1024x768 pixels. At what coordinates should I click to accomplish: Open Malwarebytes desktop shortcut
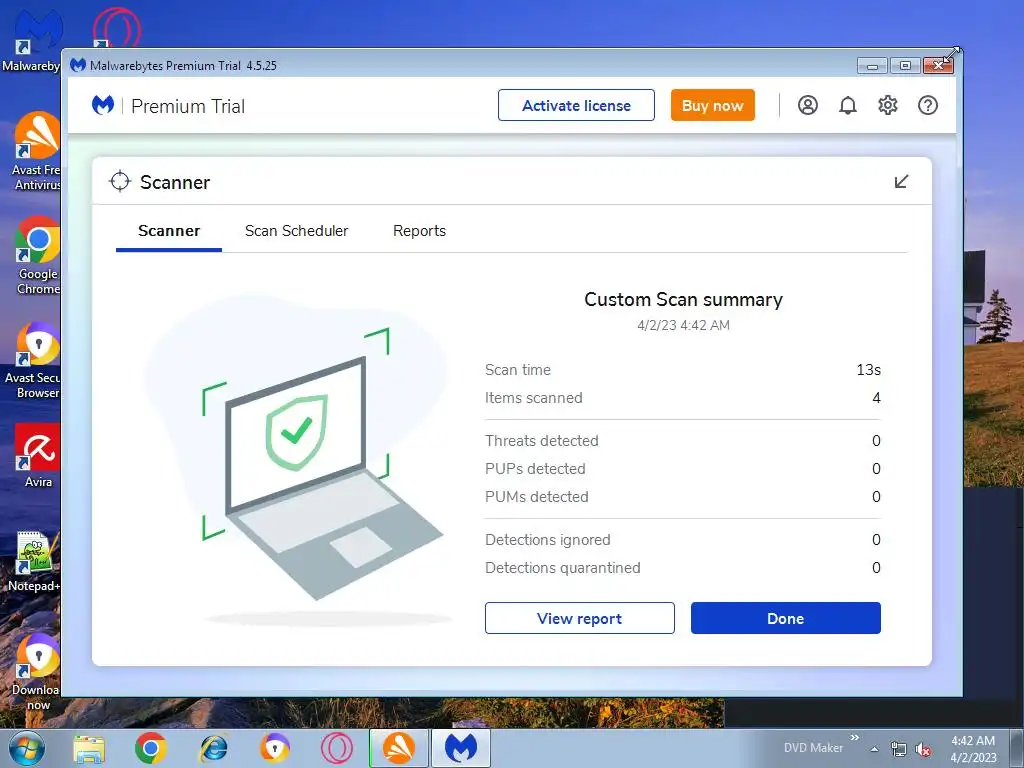(34, 39)
